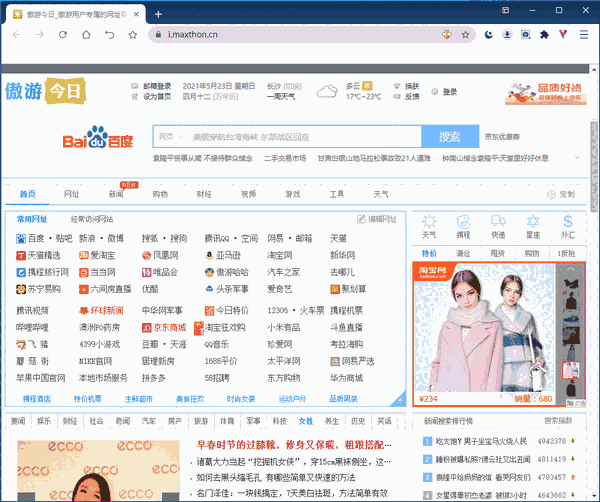Viewport: 600px width, 502px height.
Task: Expand the 网页 search type dropdown
Action: (x=171, y=137)
